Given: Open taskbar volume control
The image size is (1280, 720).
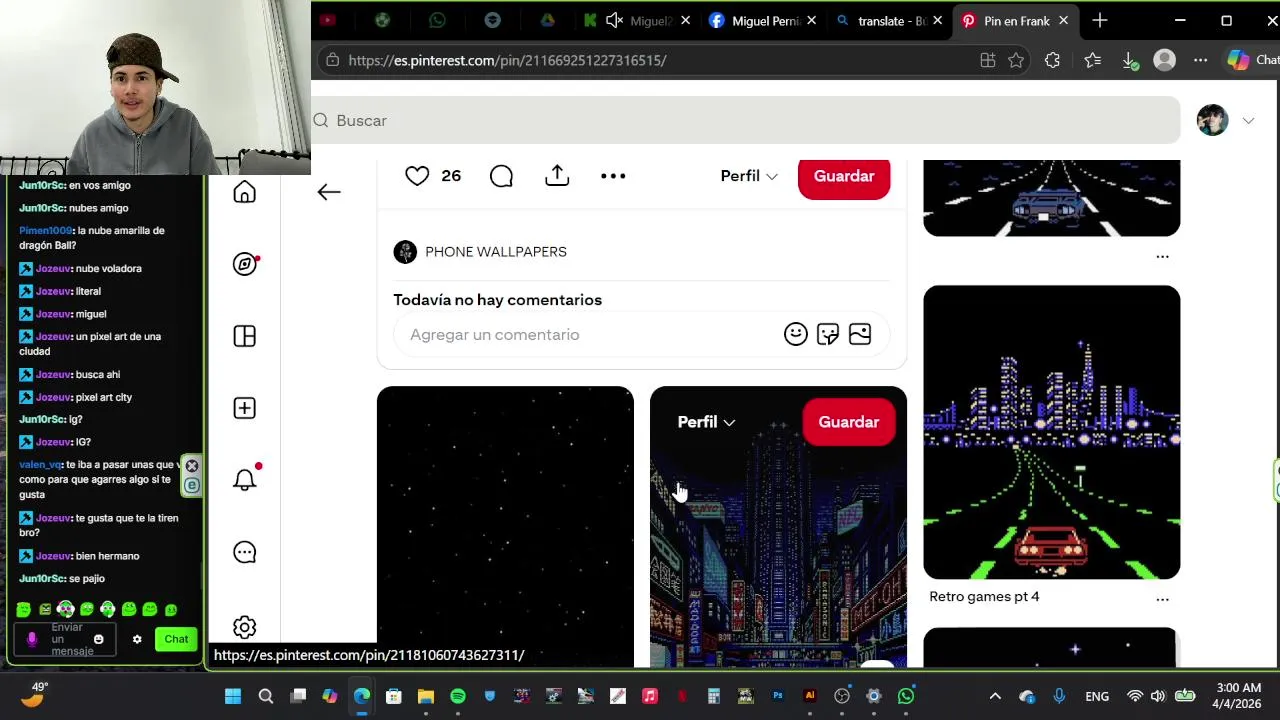Looking at the screenshot, I should pyautogui.click(x=1158, y=696).
